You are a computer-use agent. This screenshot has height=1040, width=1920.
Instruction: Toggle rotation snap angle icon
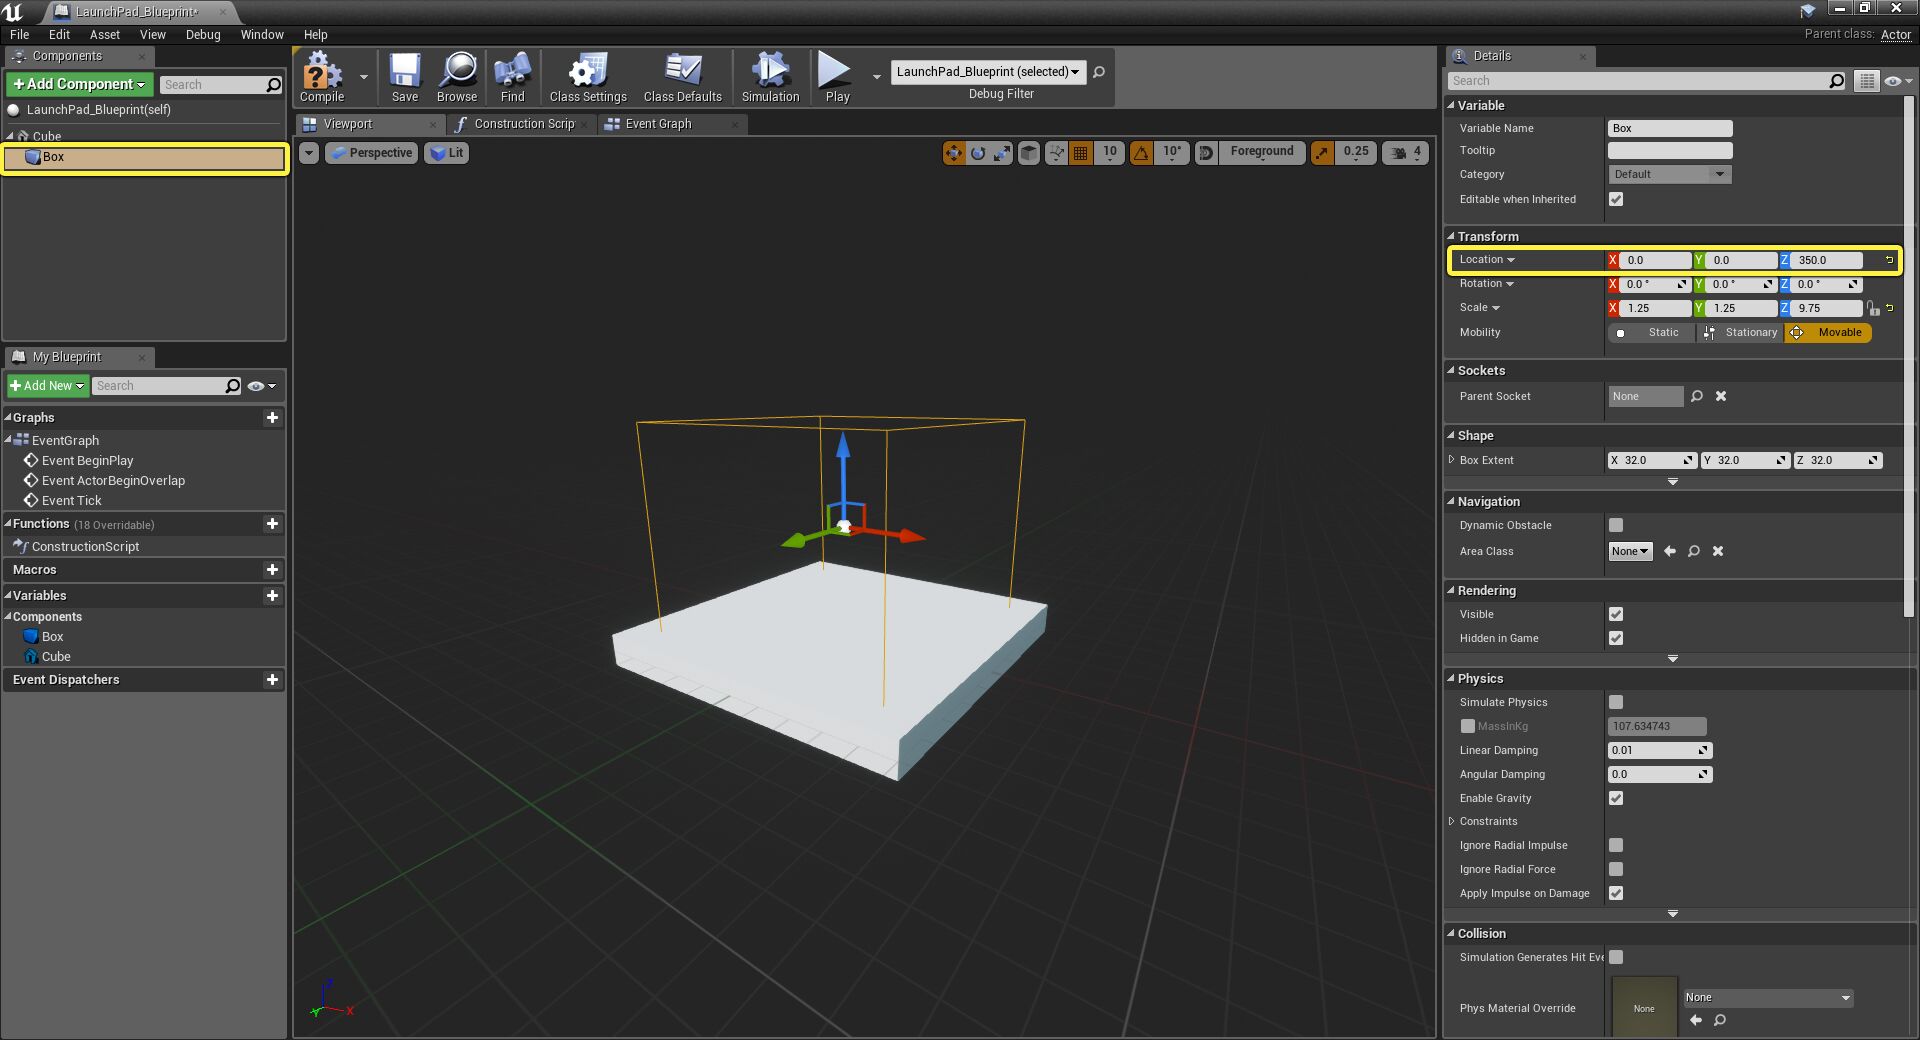(1141, 153)
